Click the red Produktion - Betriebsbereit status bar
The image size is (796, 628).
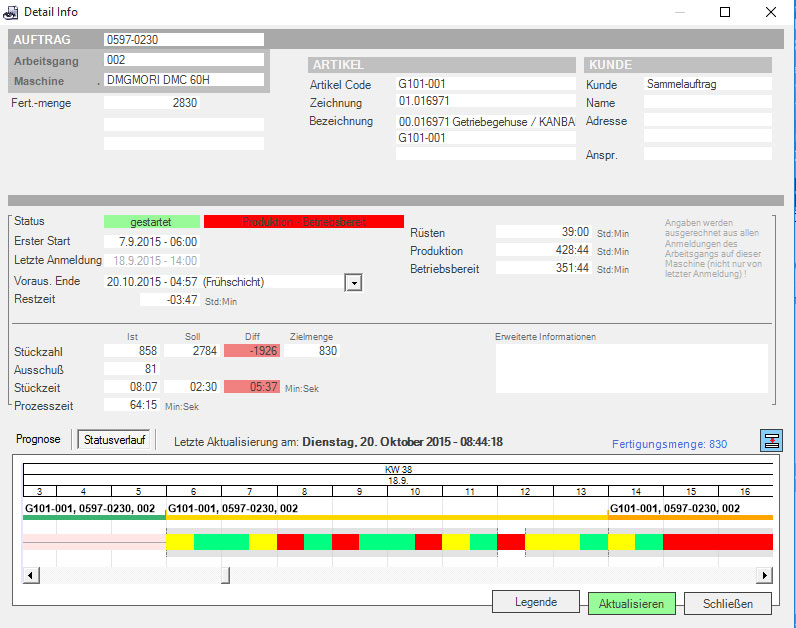point(304,222)
